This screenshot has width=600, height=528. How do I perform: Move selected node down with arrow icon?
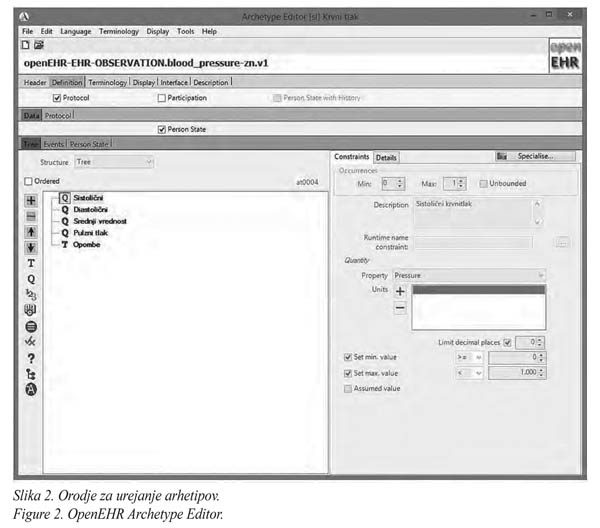[31, 248]
